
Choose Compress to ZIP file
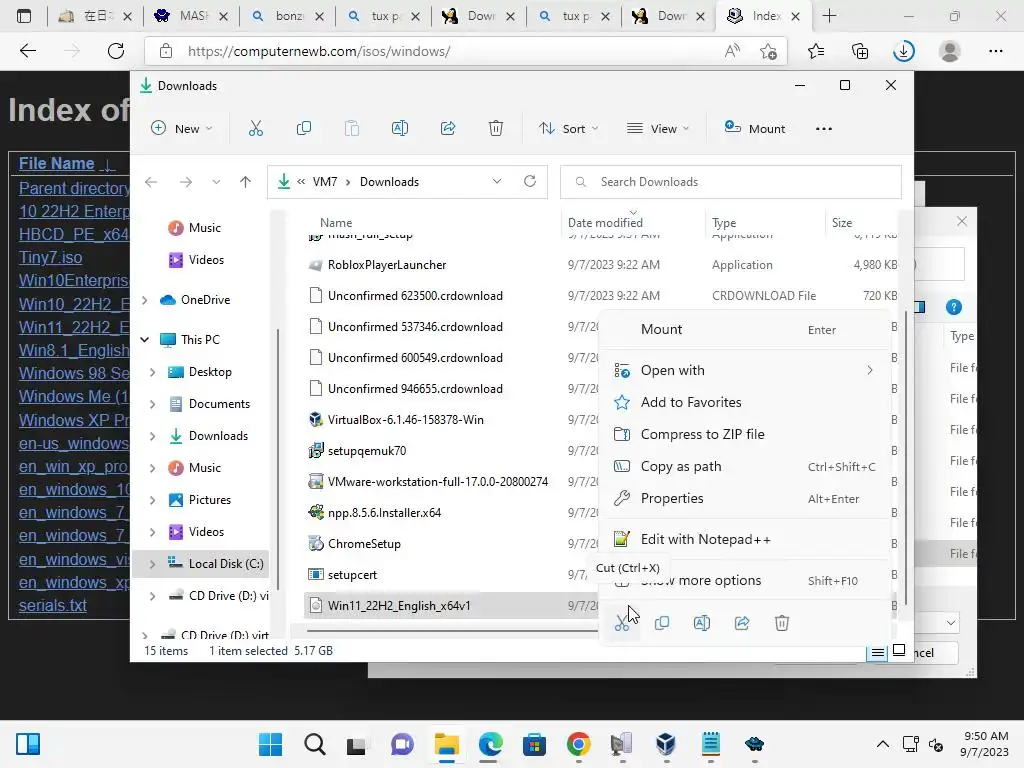coord(745,434)
